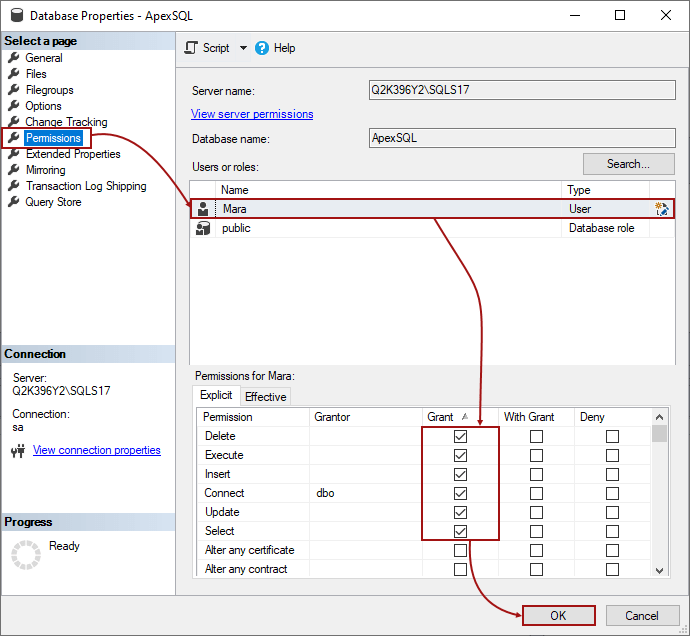Screen dimensions: 690x636
Task: Open the Extended Properties page
Action: [73, 154]
